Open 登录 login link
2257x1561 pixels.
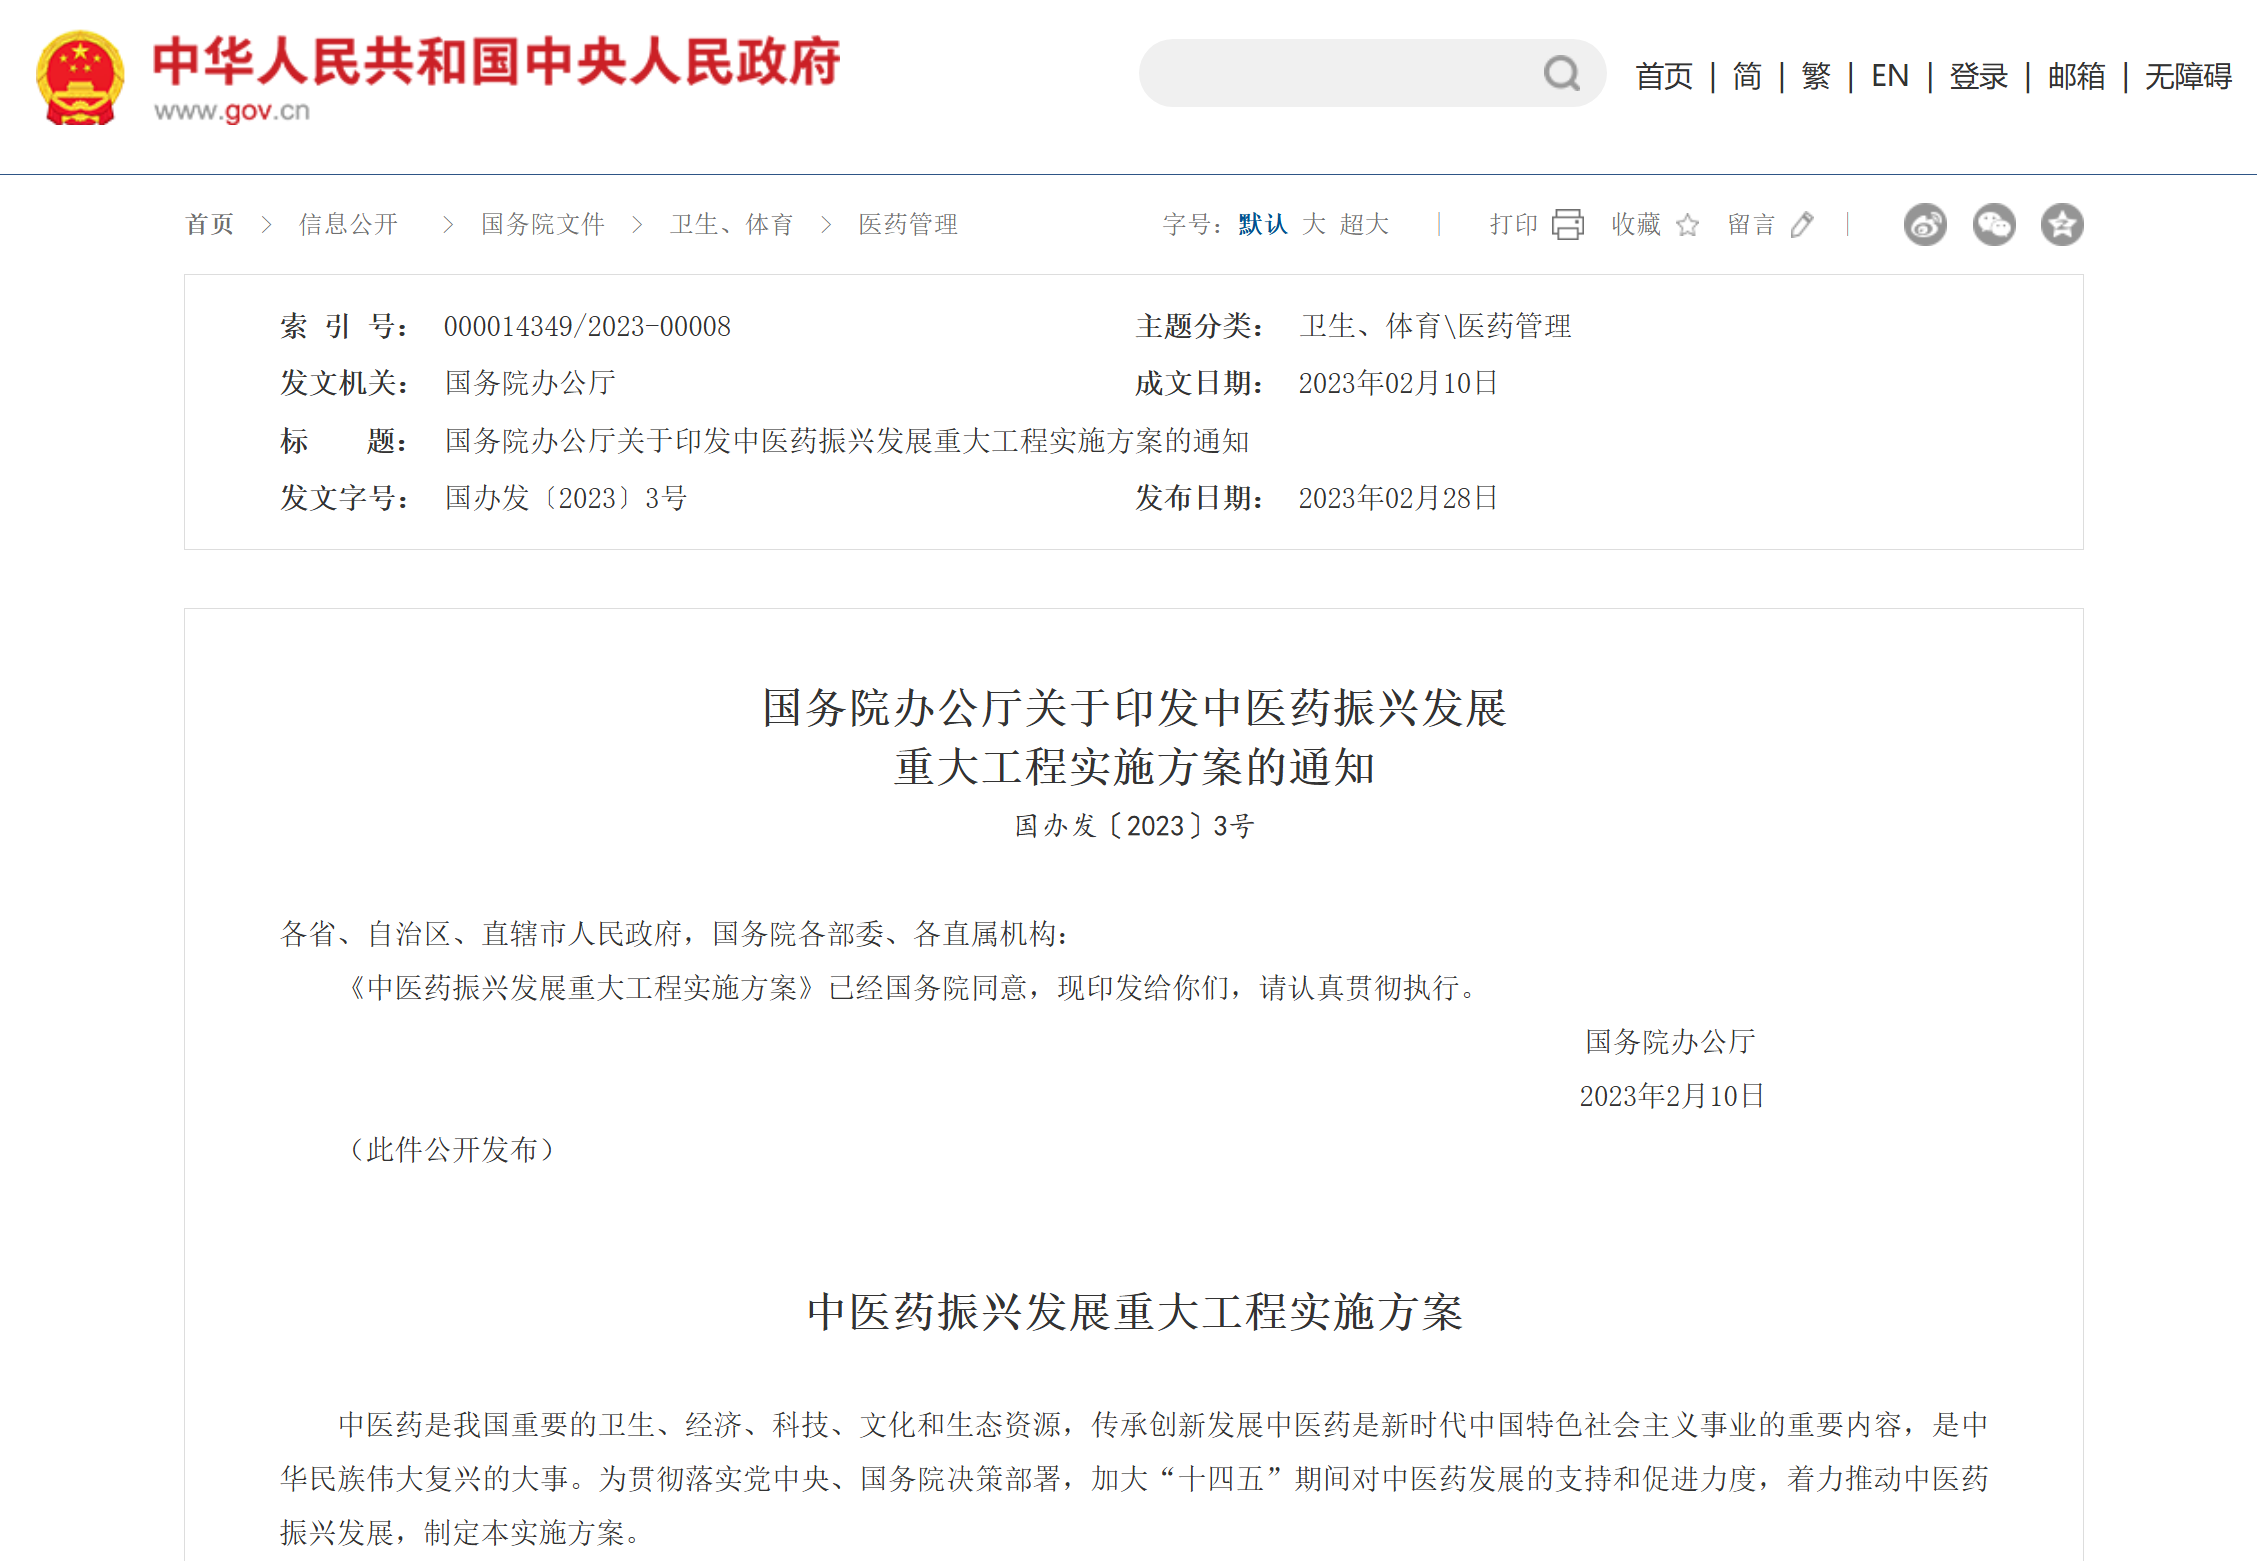click(x=1978, y=76)
